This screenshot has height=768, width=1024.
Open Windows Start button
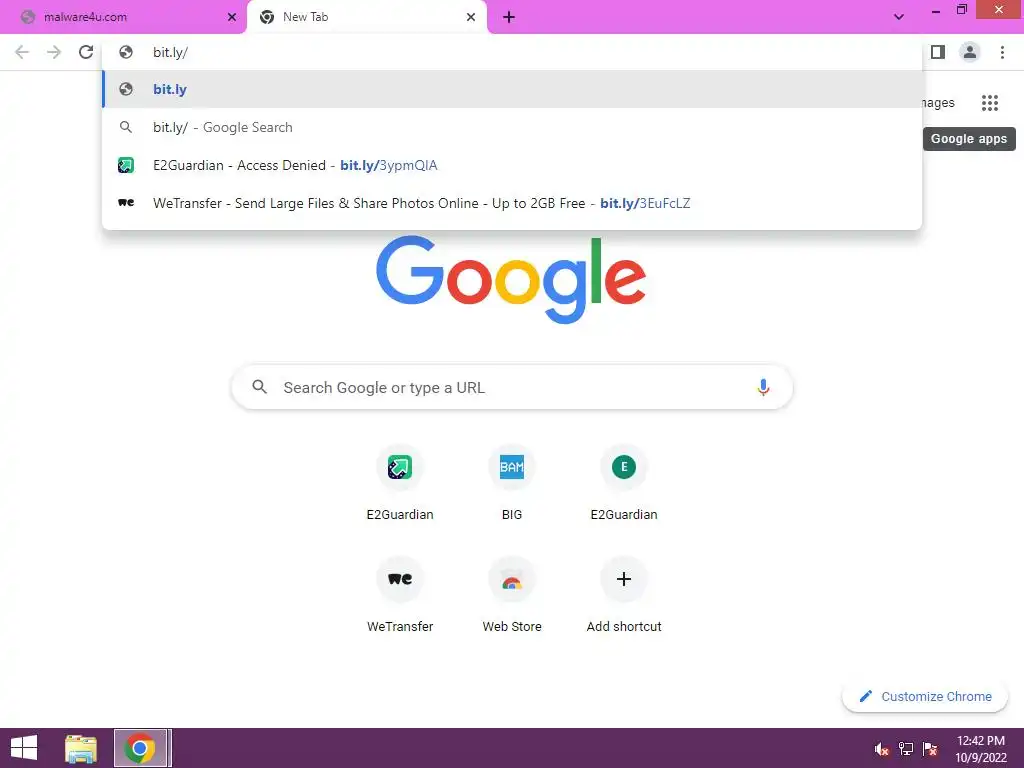(x=24, y=748)
